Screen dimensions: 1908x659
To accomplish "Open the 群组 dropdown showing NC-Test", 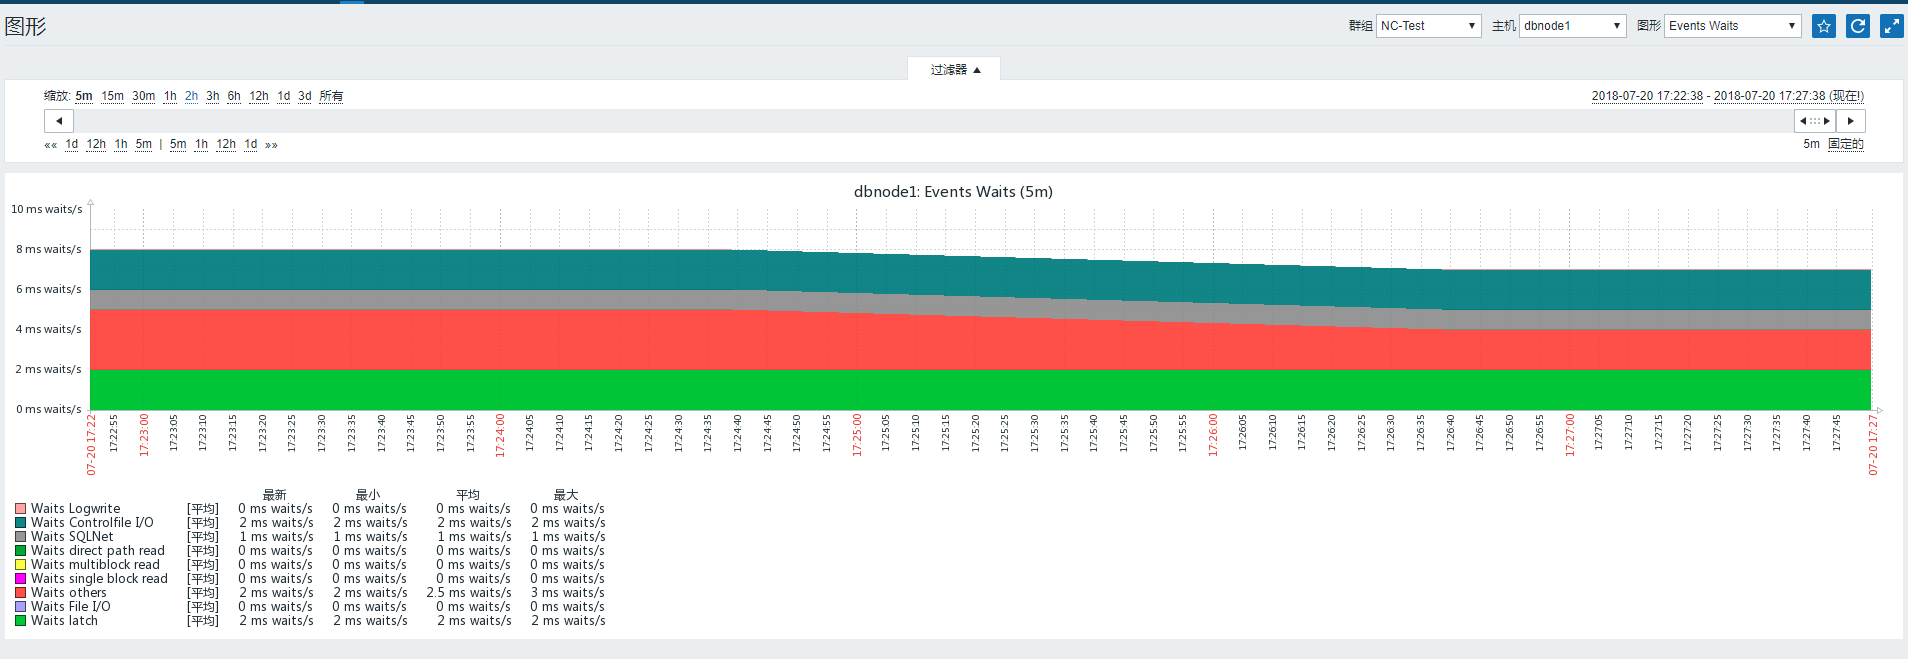I will 1428,26.
